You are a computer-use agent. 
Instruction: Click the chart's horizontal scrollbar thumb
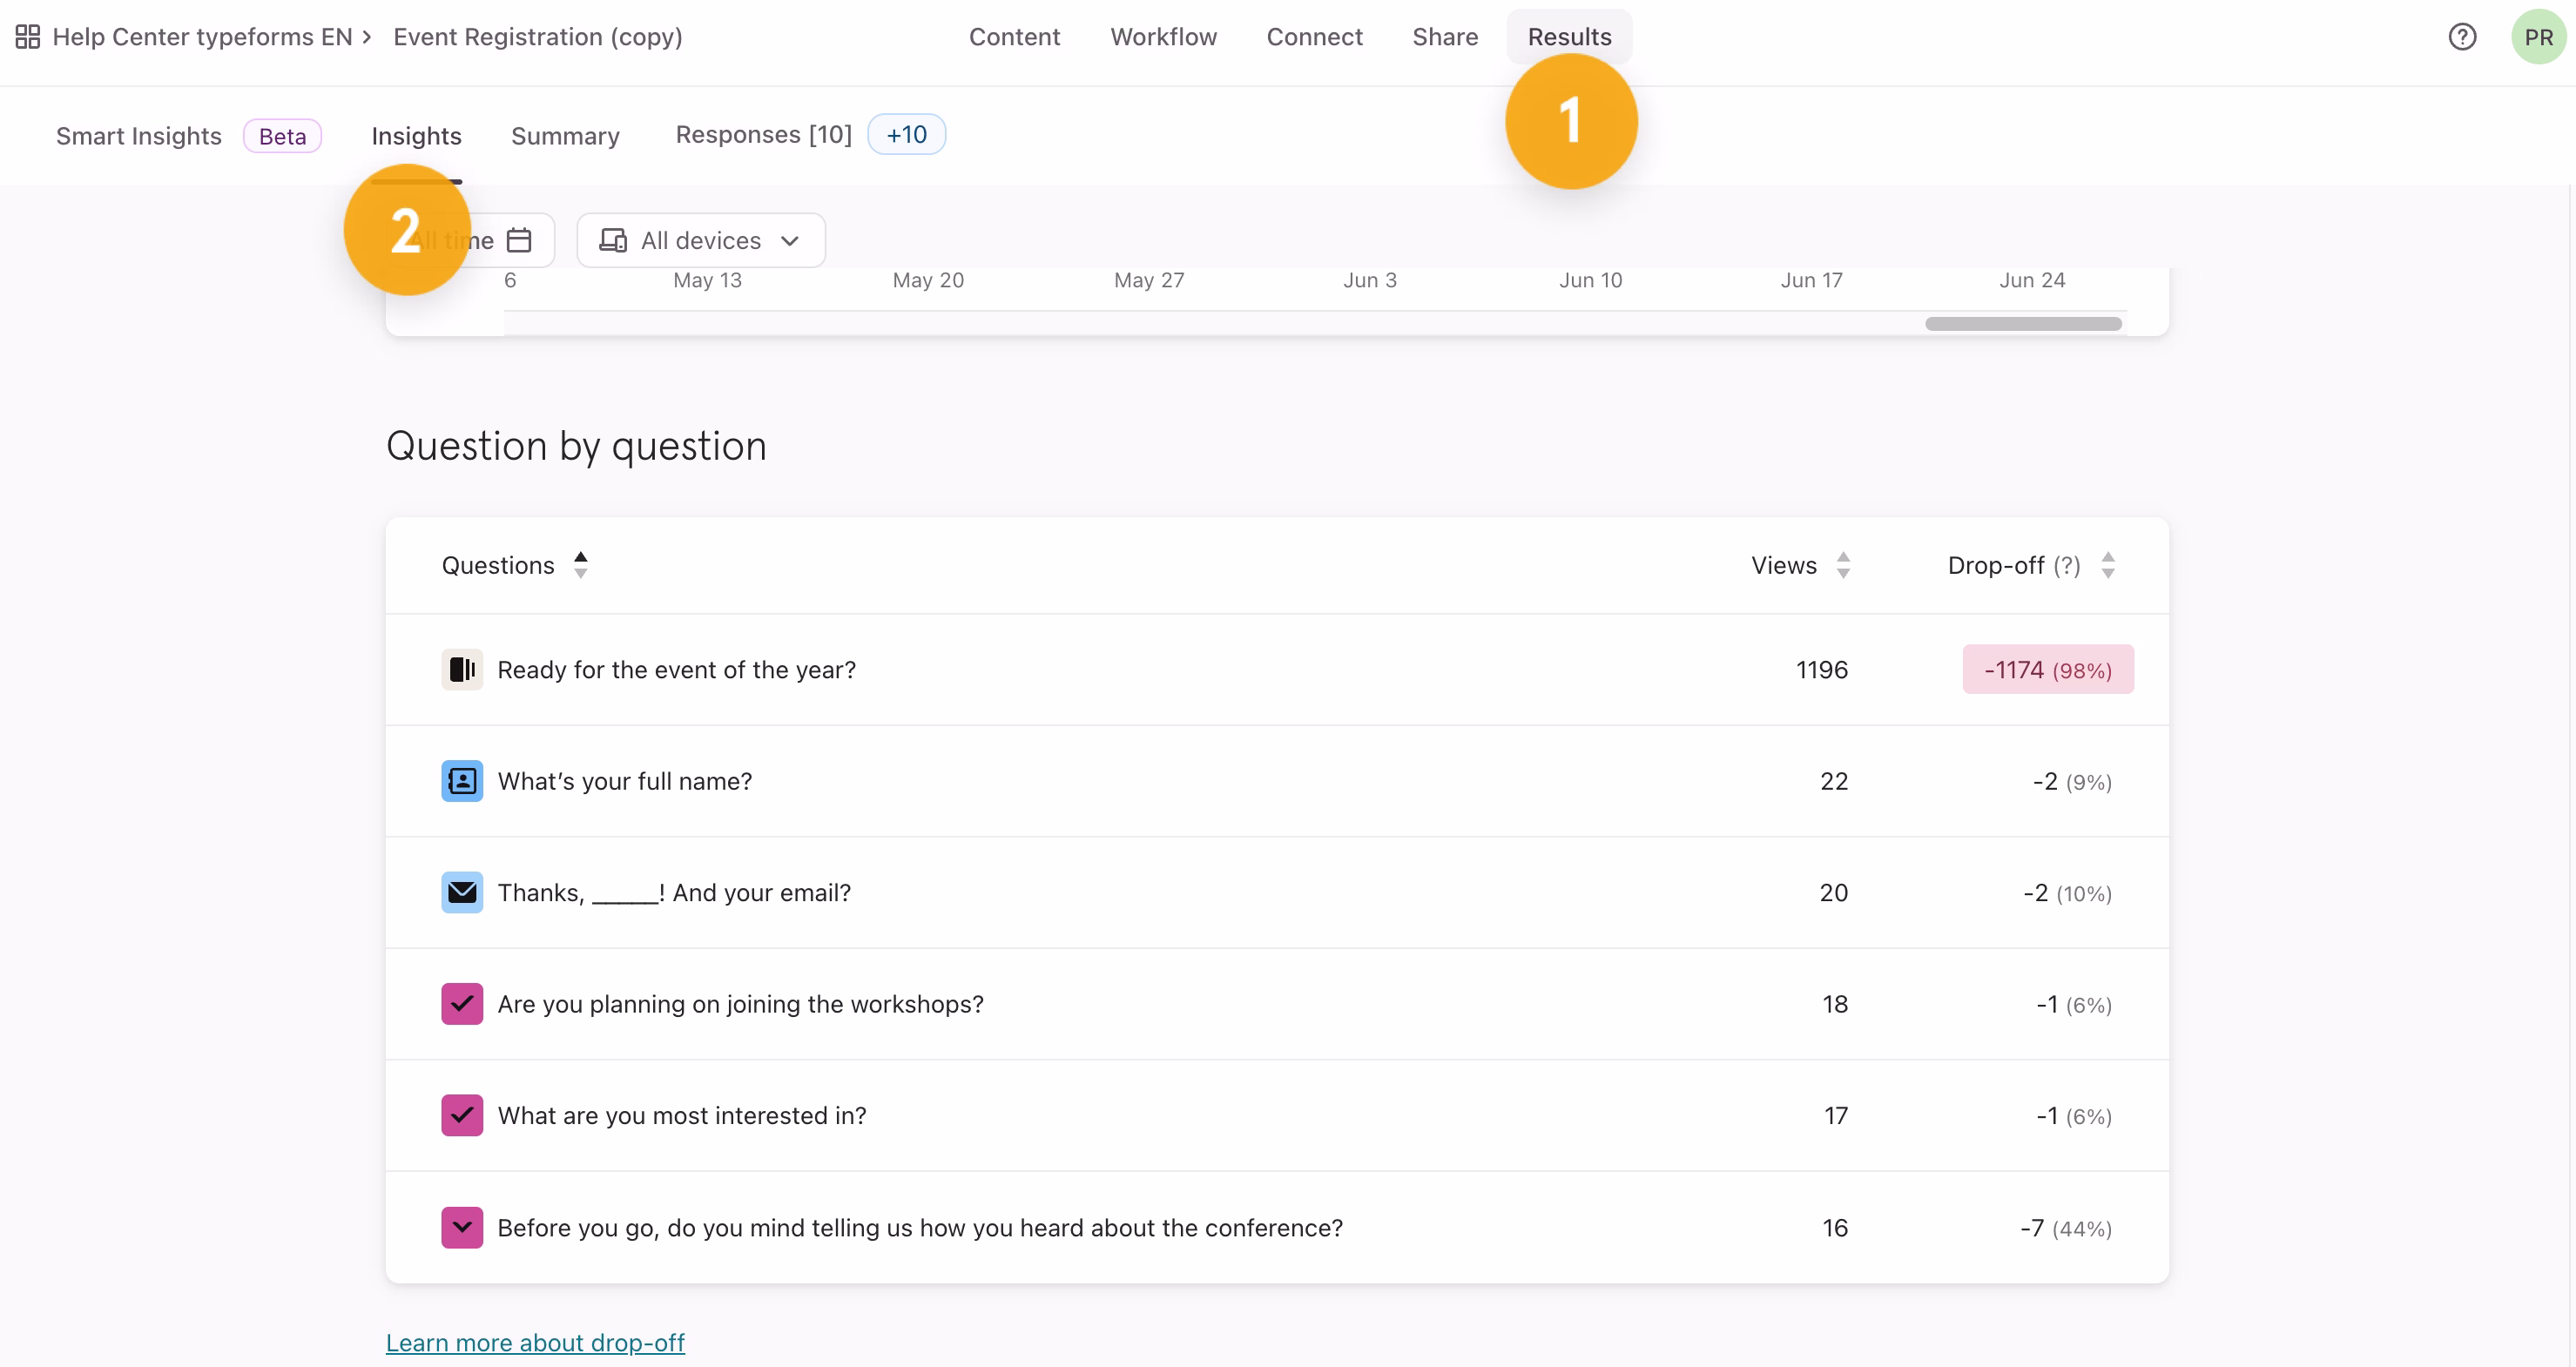2022,324
